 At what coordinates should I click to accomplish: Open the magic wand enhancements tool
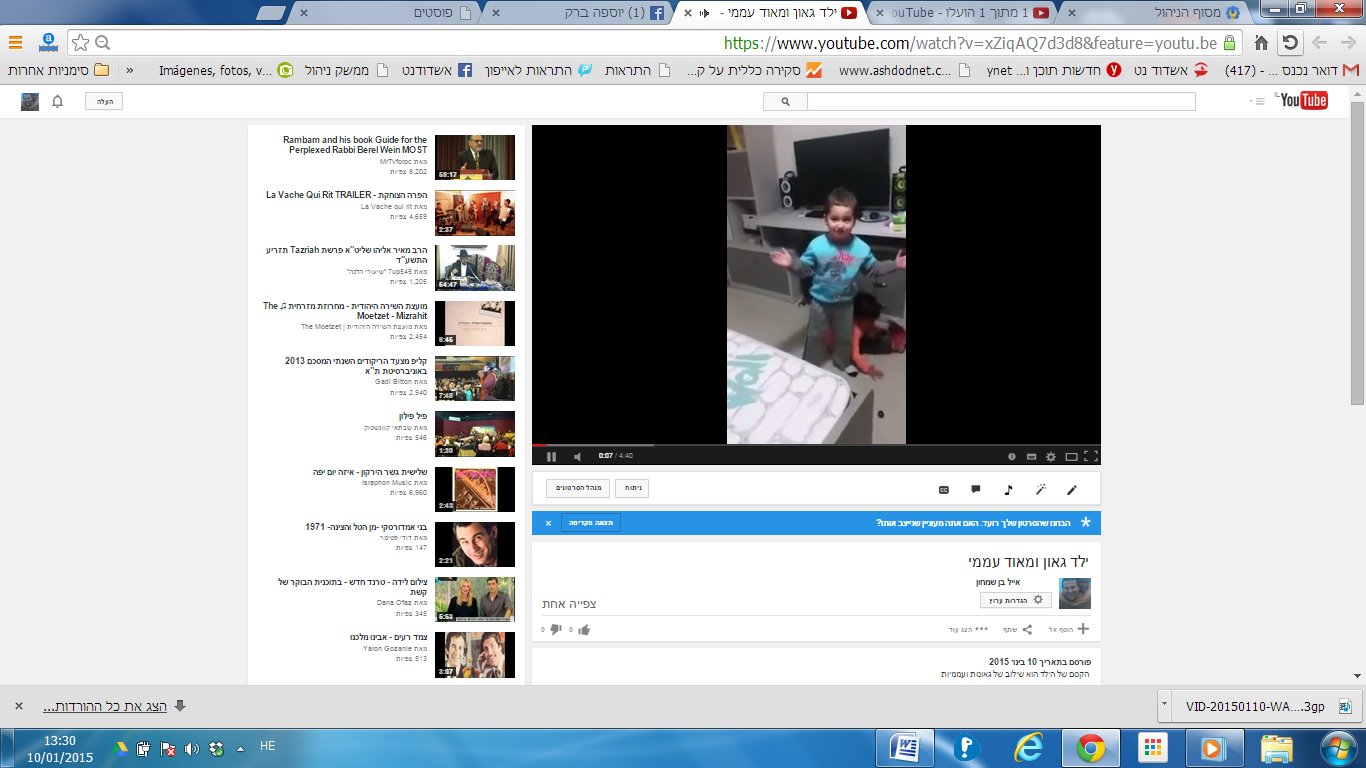coord(1040,490)
